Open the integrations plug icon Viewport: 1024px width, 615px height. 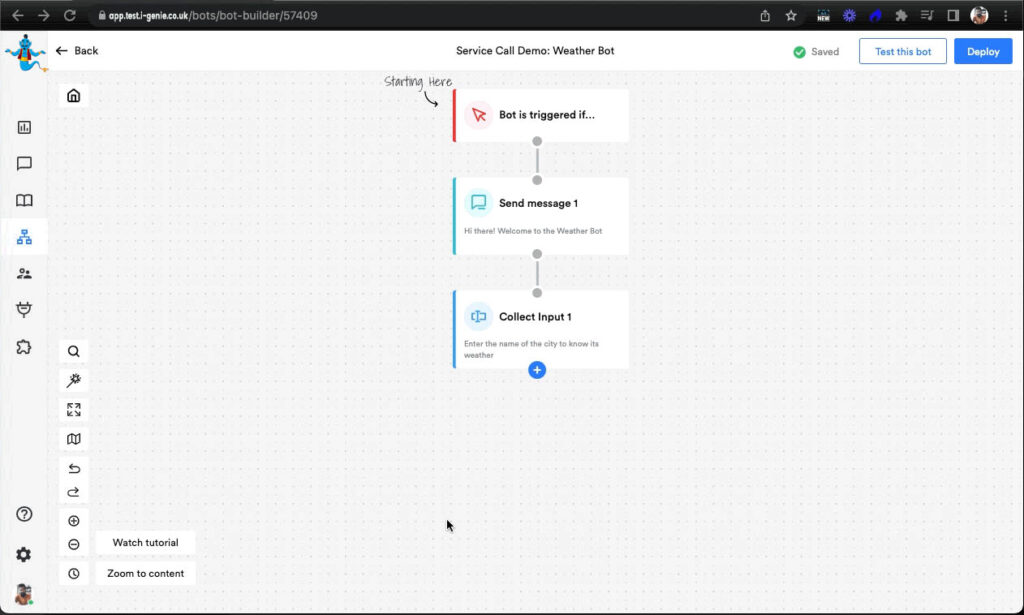pyautogui.click(x=24, y=310)
